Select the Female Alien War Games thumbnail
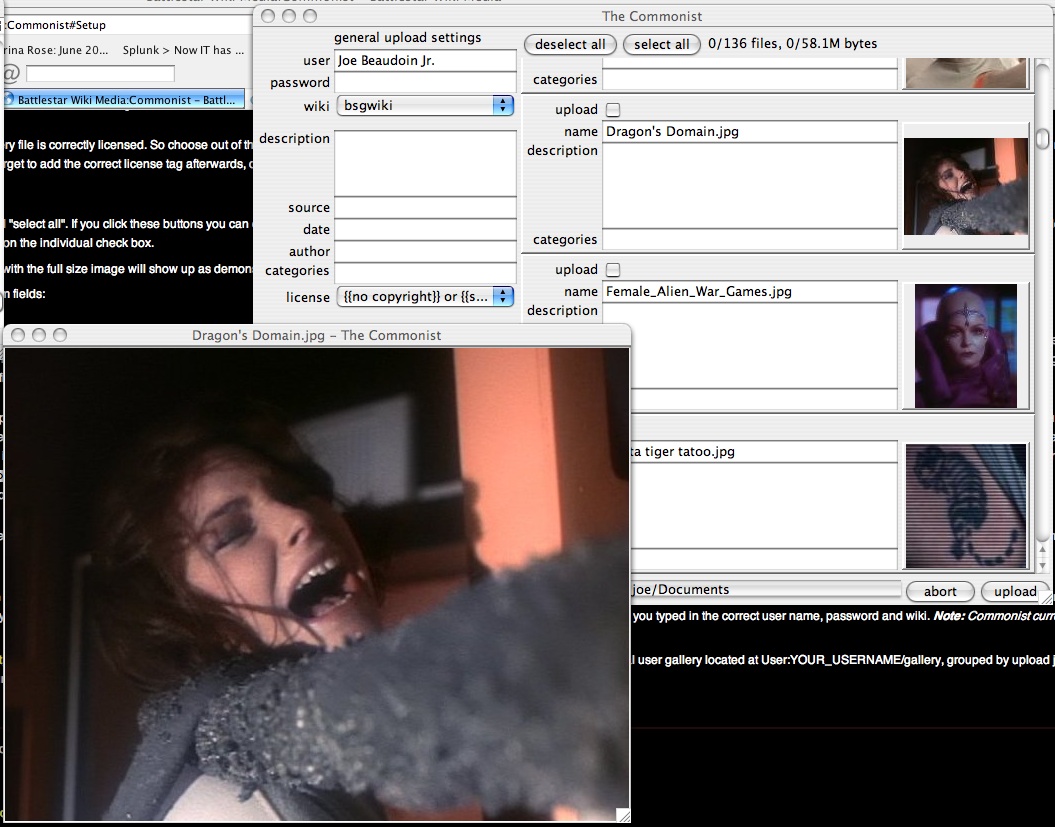Viewport: 1055px width, 827px height. pyautogui.click(x=965, y=346)
